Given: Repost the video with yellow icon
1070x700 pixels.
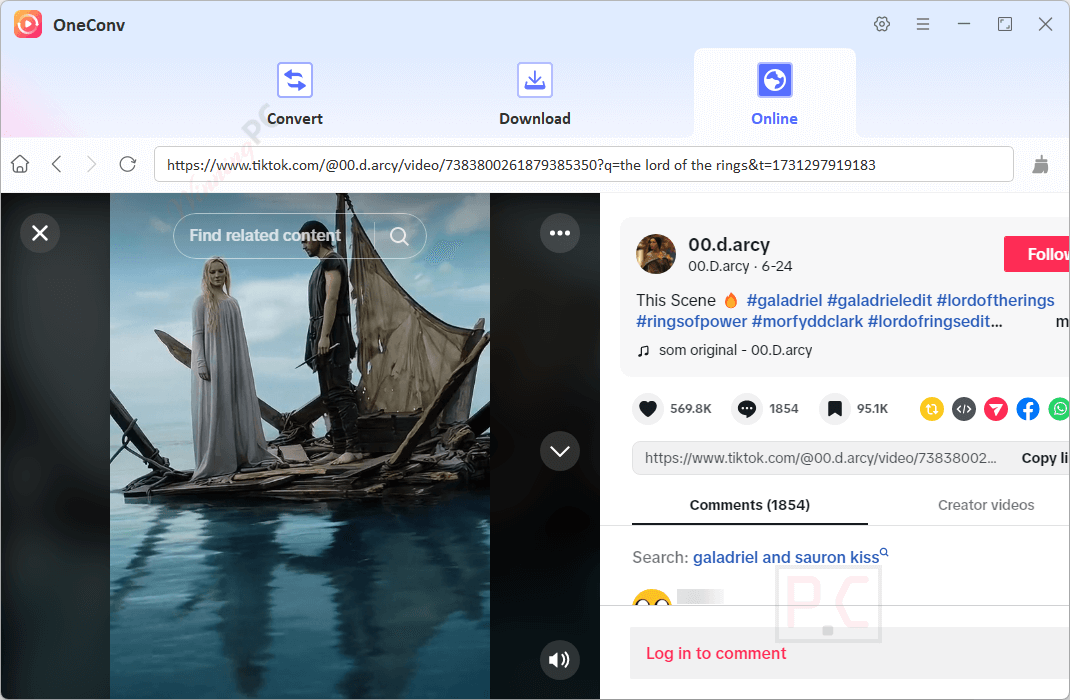Looking at the screenshot, I should (x=931, y=409).
